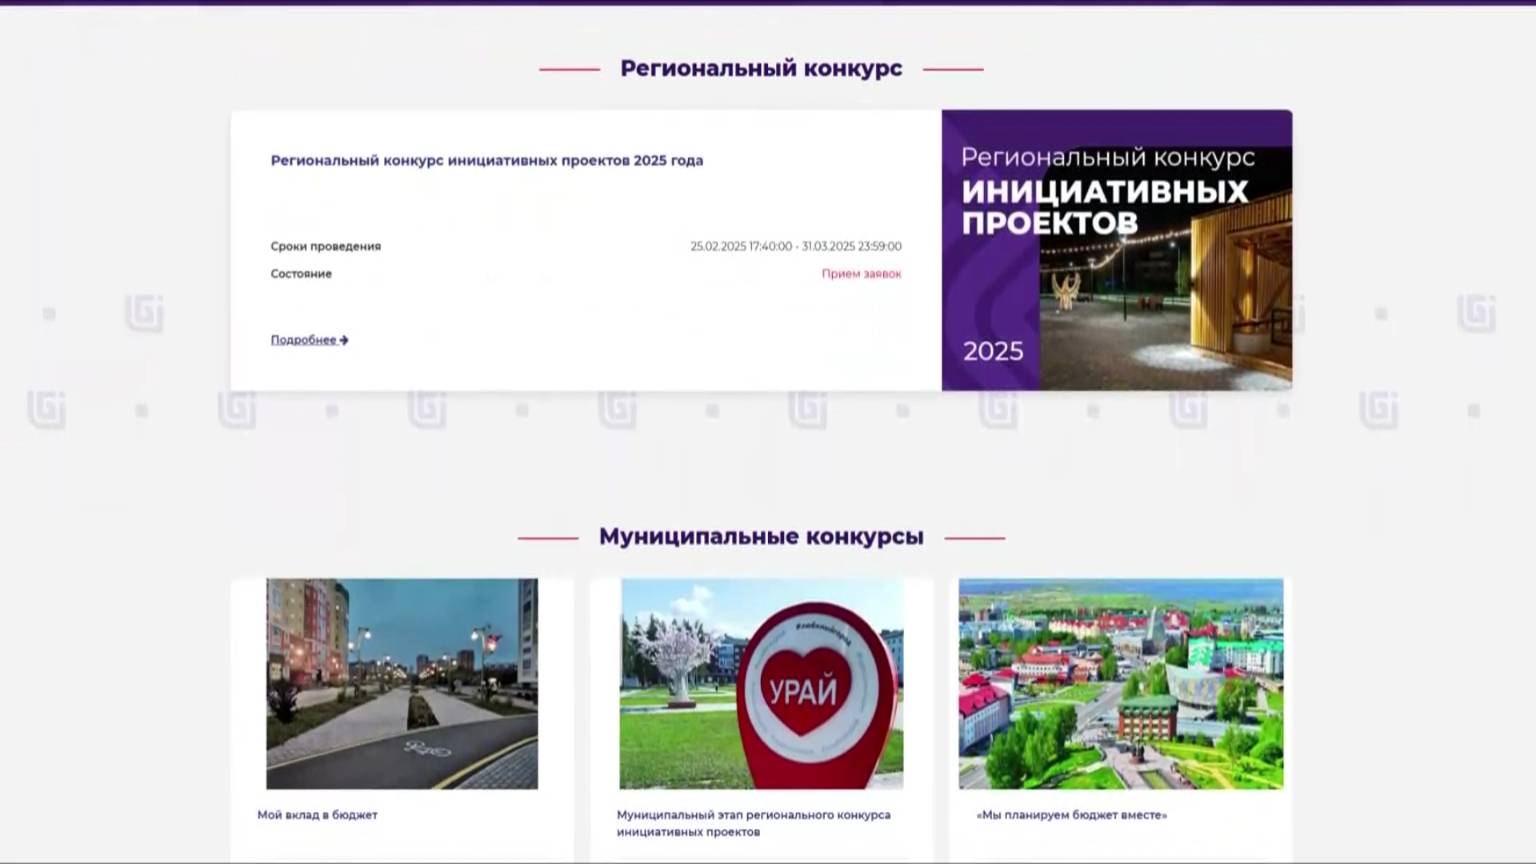
Task: Open the 'УРАЙ' heart sign card photo
Action: [761, 684]
